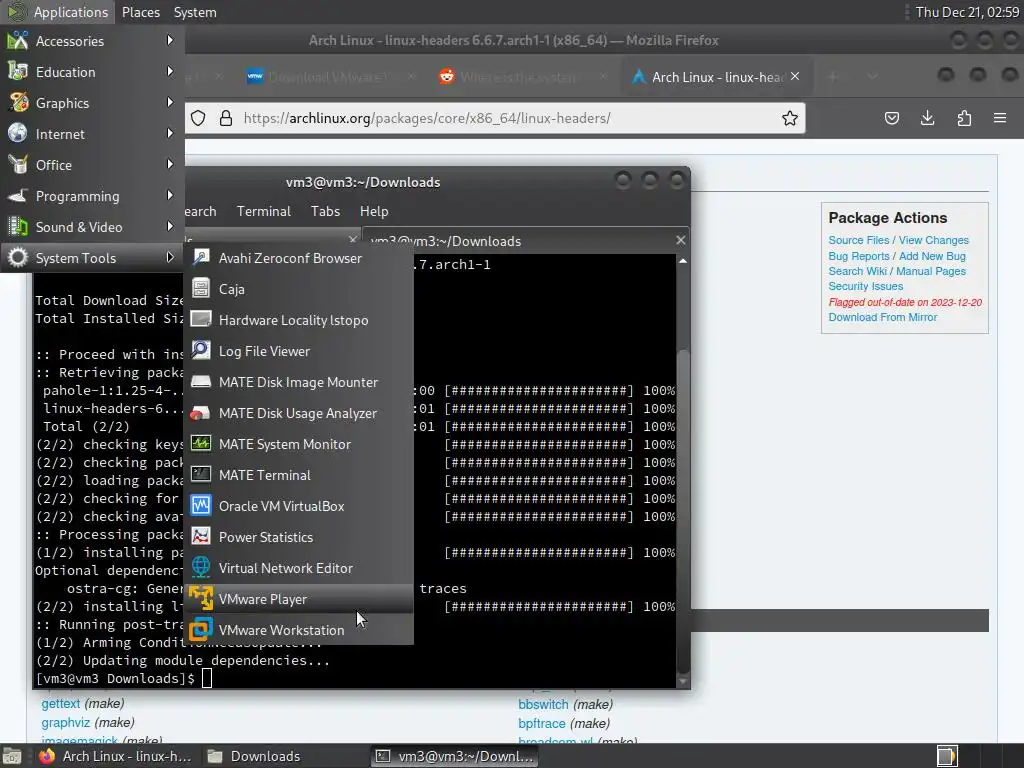This screenshot has width=1024, height=768.
Task: Open Avahi Zeroconf Browser from System Tools
Action: pos(298,258)
